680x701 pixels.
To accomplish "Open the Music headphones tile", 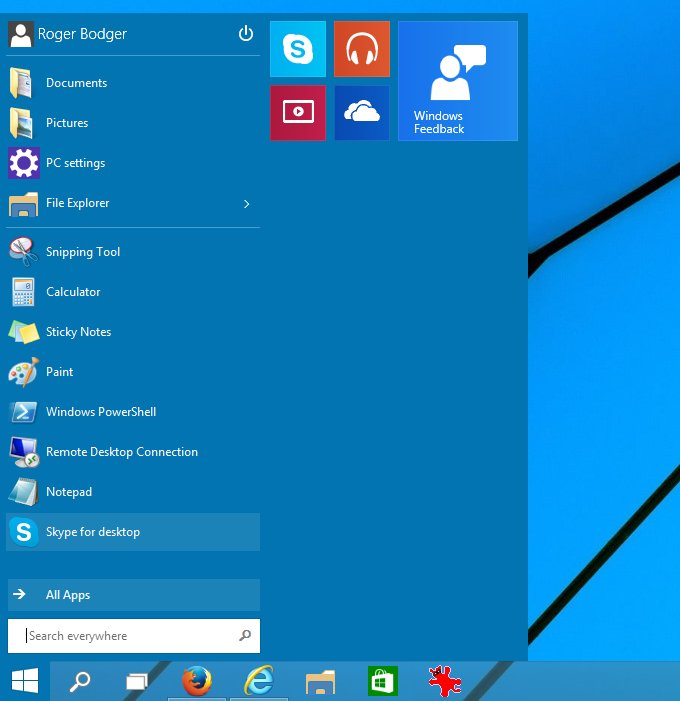I will (362, 49).
